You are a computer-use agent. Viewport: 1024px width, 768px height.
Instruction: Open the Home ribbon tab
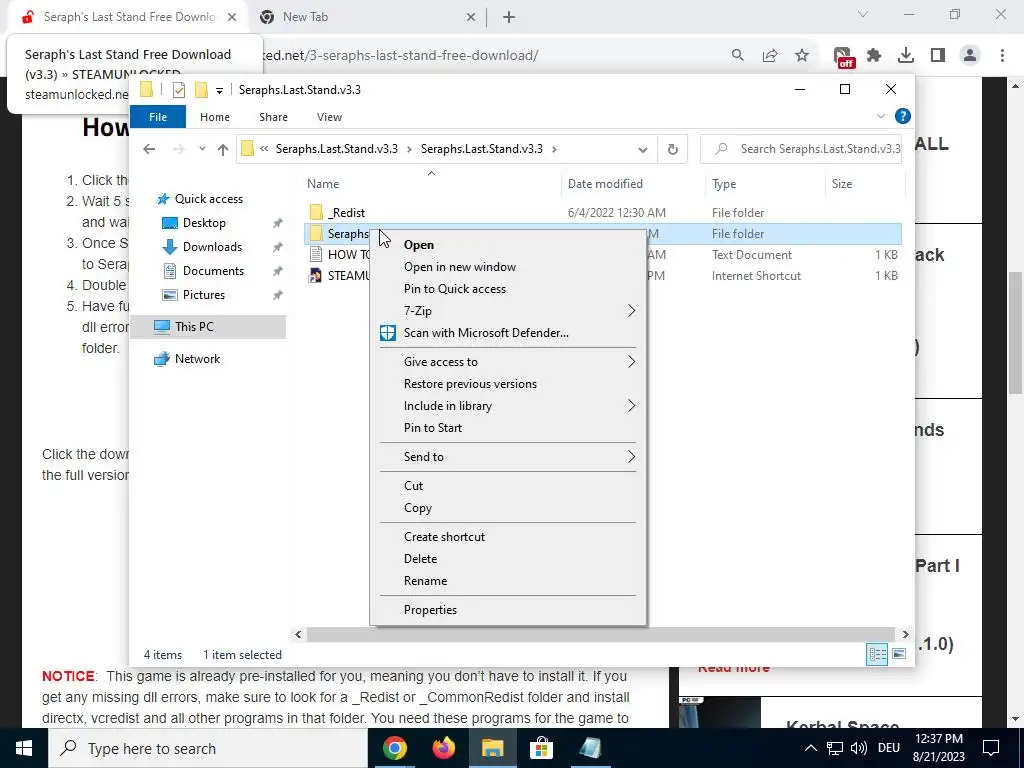point(215,117)
